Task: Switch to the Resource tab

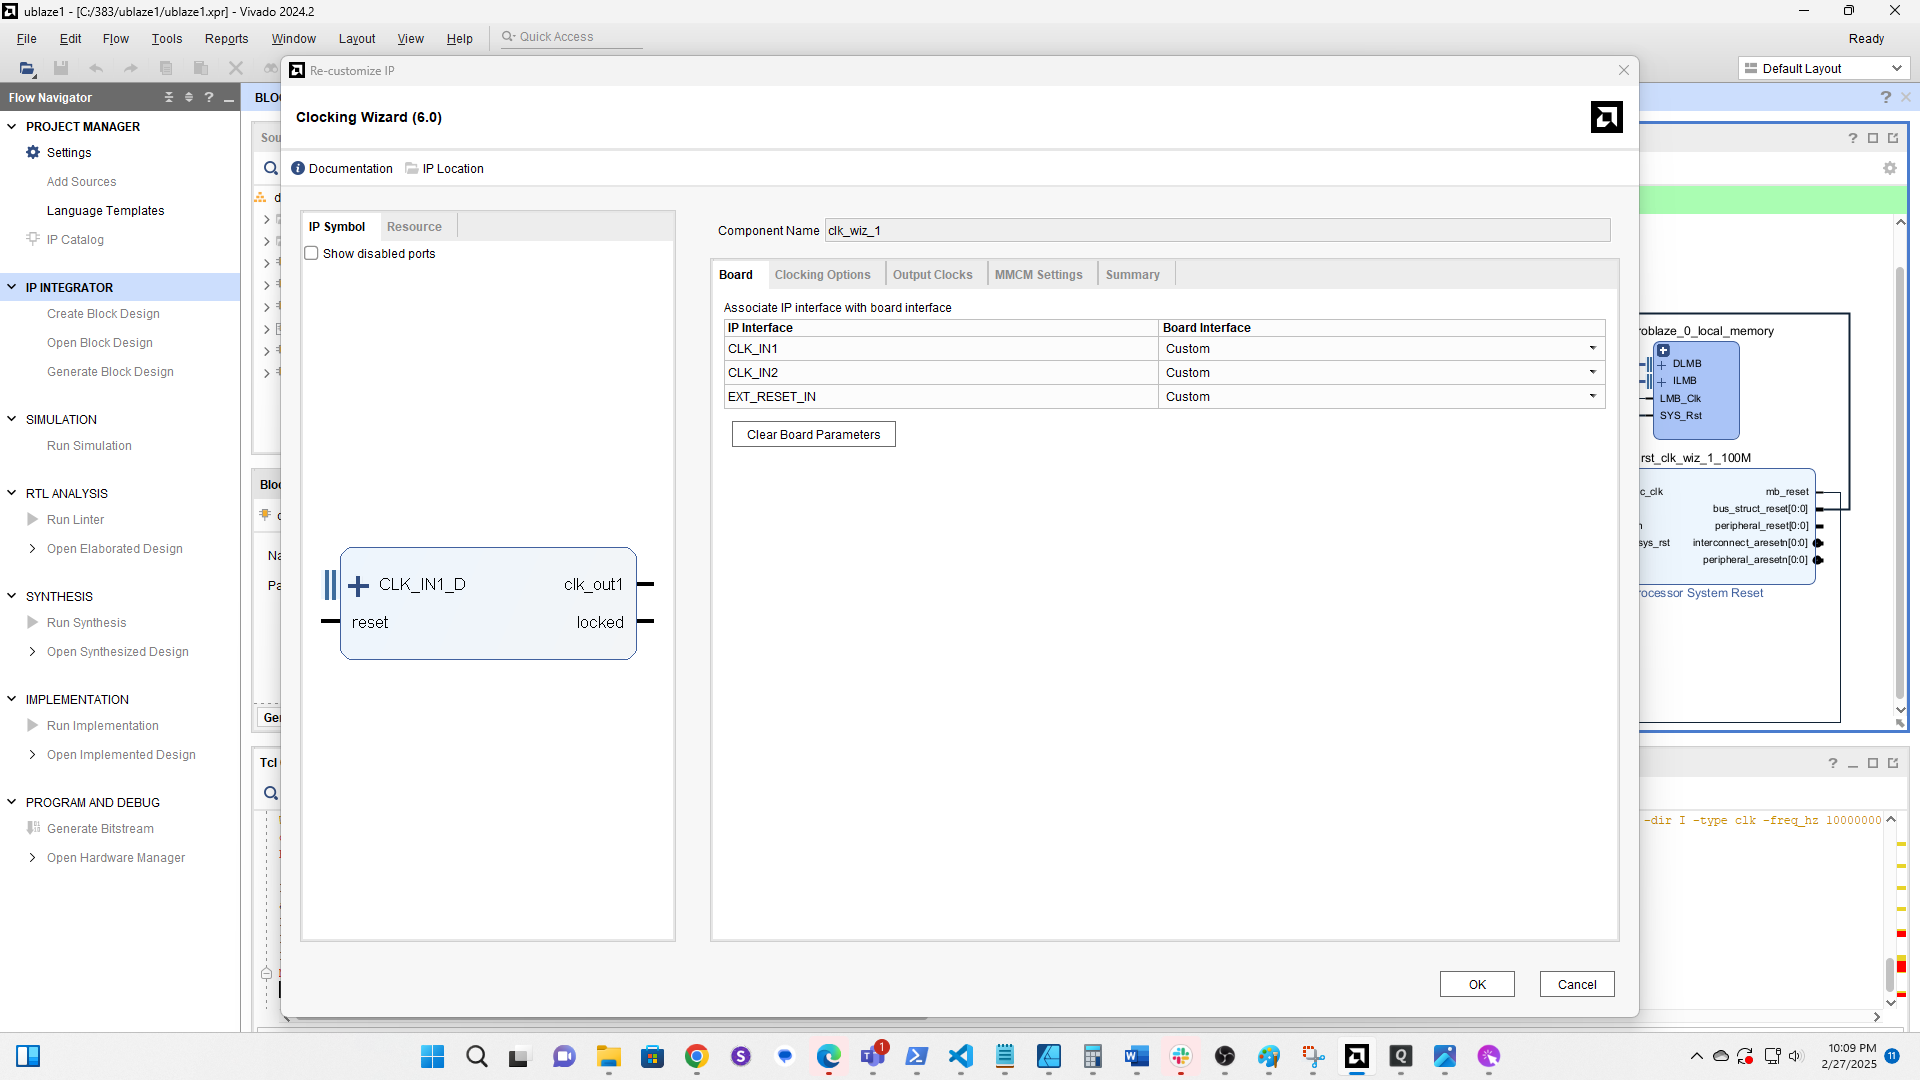Action: point(414,226)
